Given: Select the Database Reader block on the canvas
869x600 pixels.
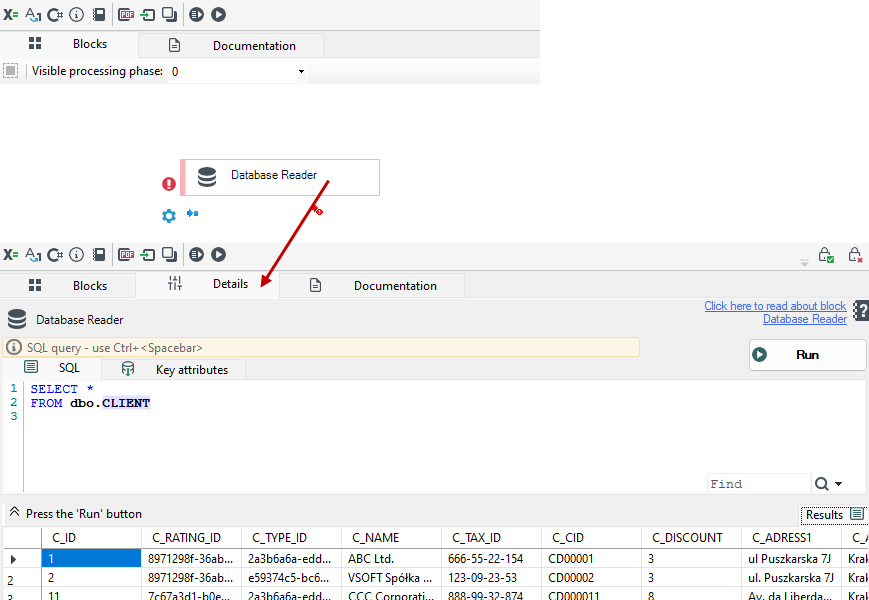Looking at the screenshot, I should pyautogui.click(x=280, y=177).
